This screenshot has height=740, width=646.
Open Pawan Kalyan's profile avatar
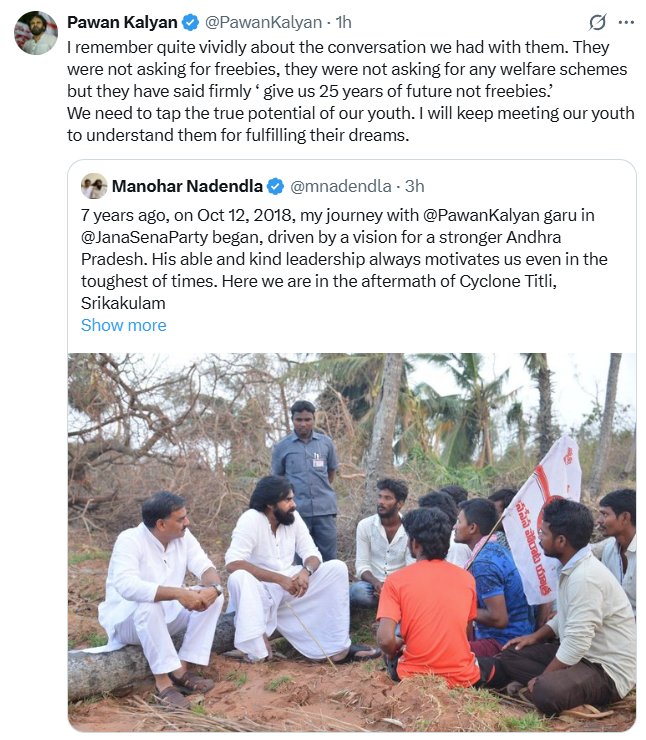36,33
